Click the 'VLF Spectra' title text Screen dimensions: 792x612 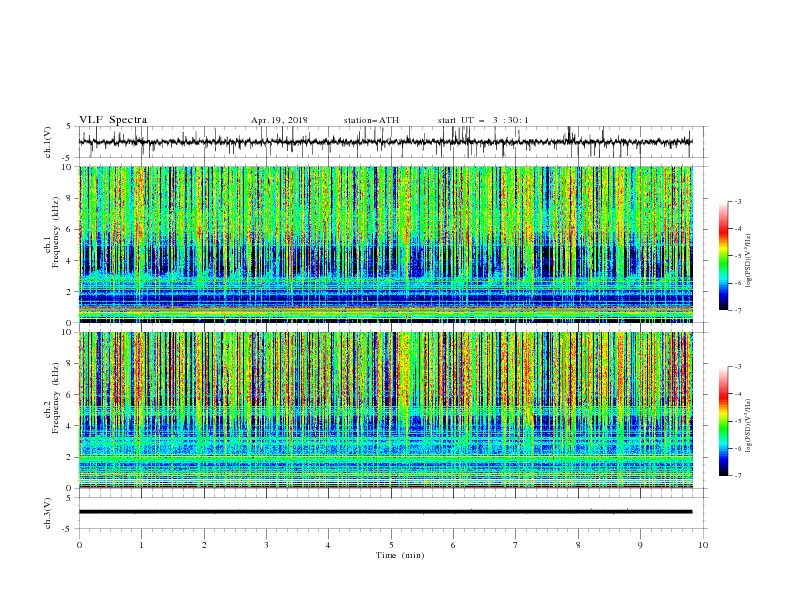(x=113, y=120)
